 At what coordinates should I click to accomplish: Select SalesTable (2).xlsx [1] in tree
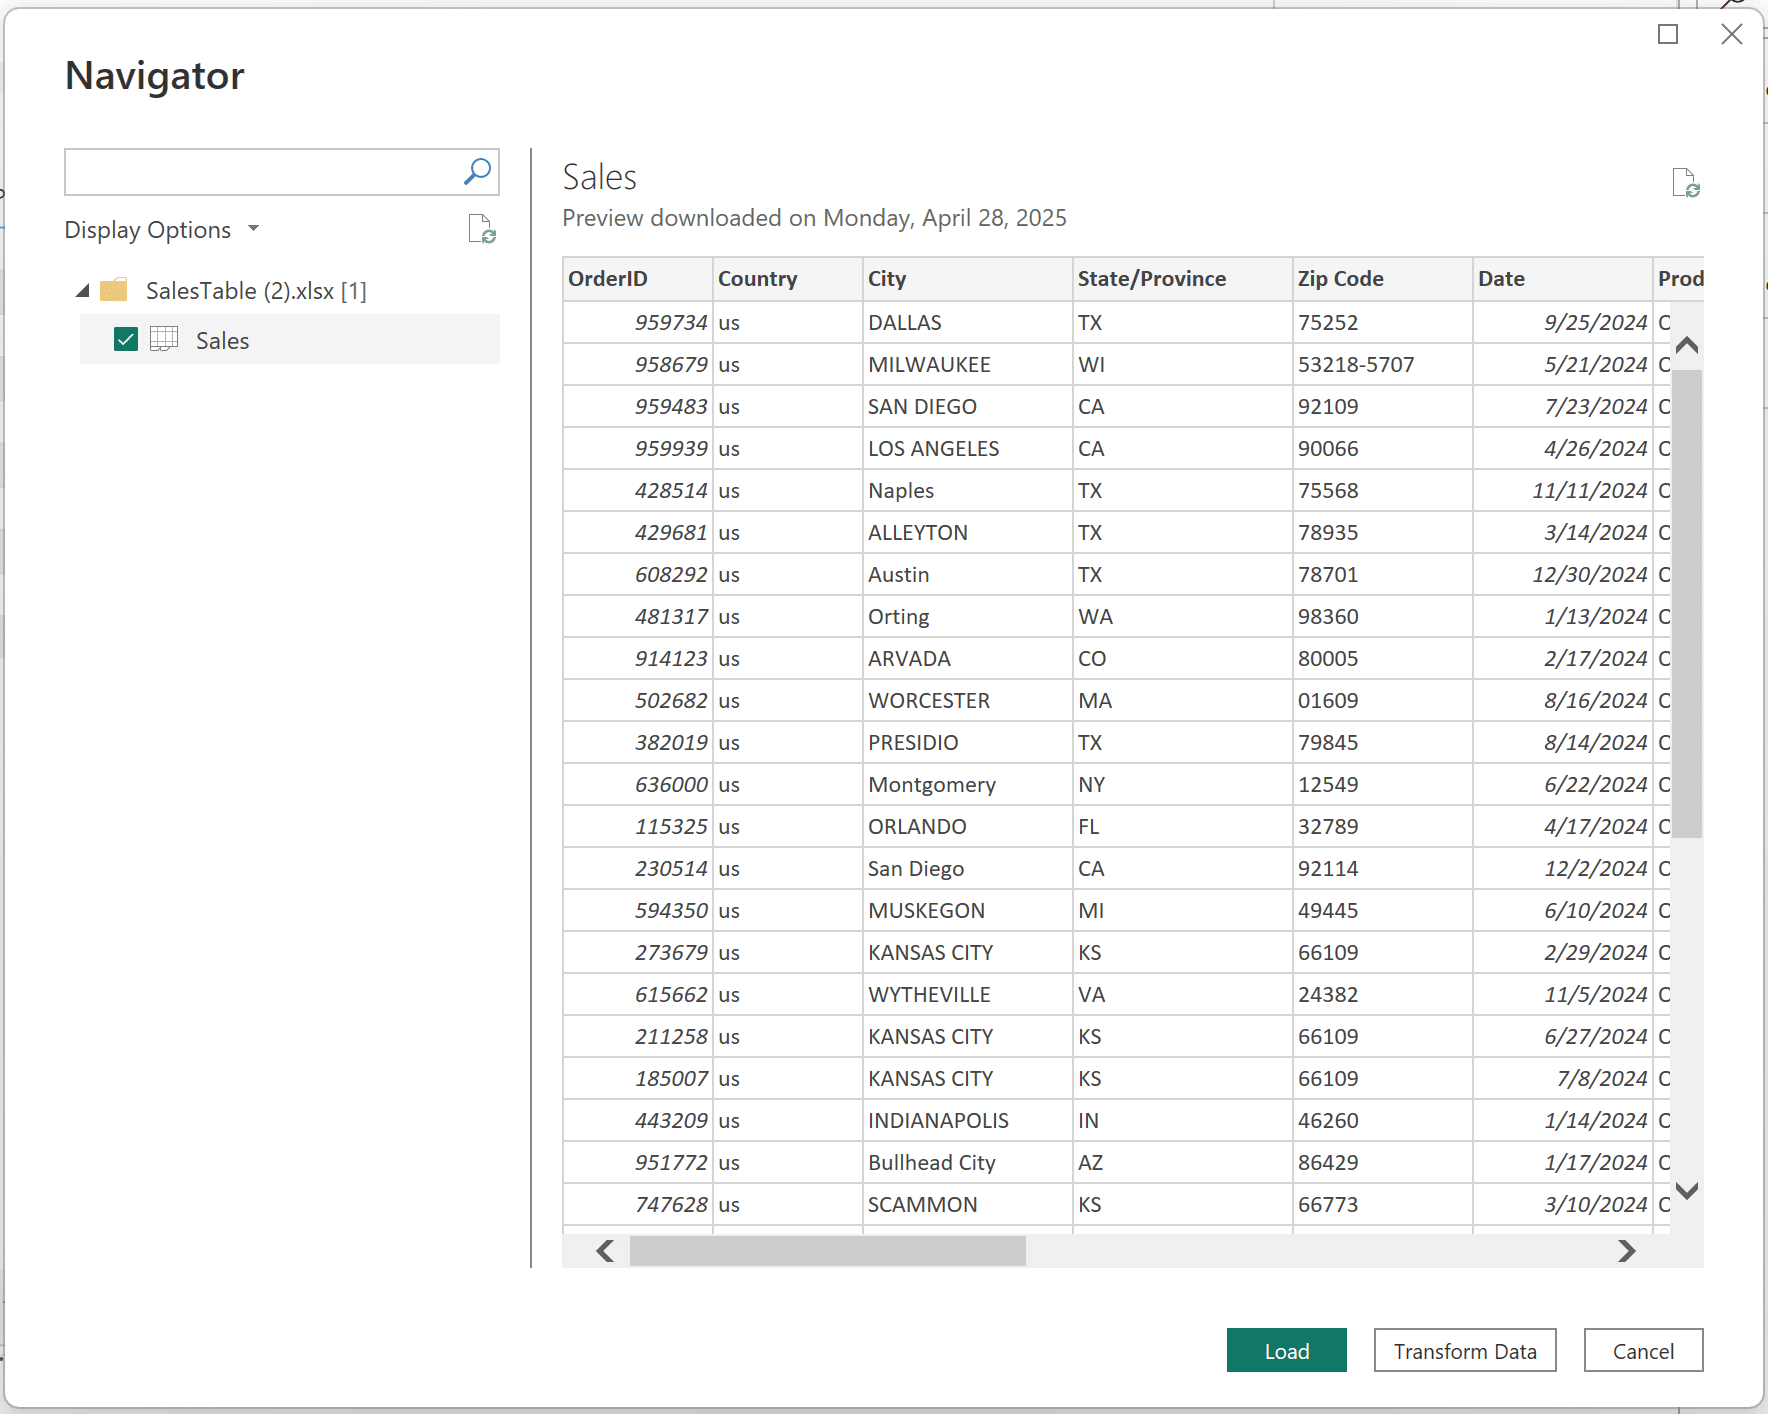click(256, 291)
